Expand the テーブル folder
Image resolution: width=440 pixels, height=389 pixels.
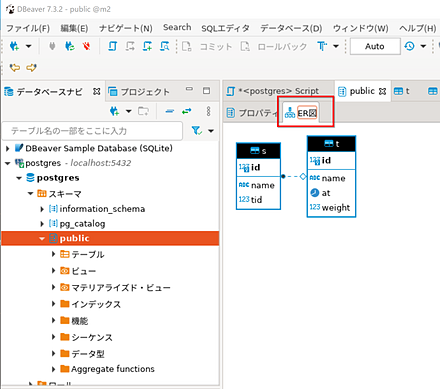click(x=53, y=254)
